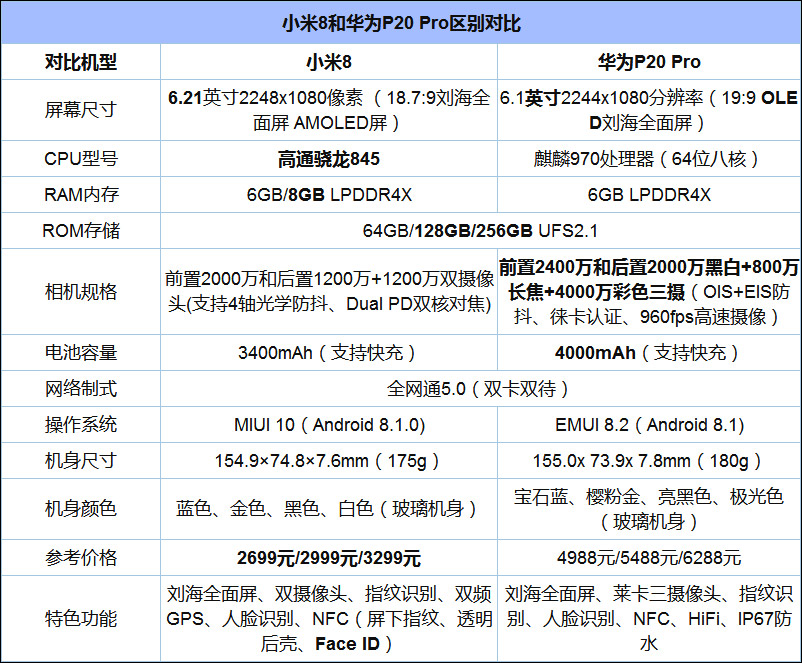The image size is (802, 663).
Task: Click the MIUI 10 (Android 8.1.0) cell
Action: pyautogui.click(x=329, y=425)
